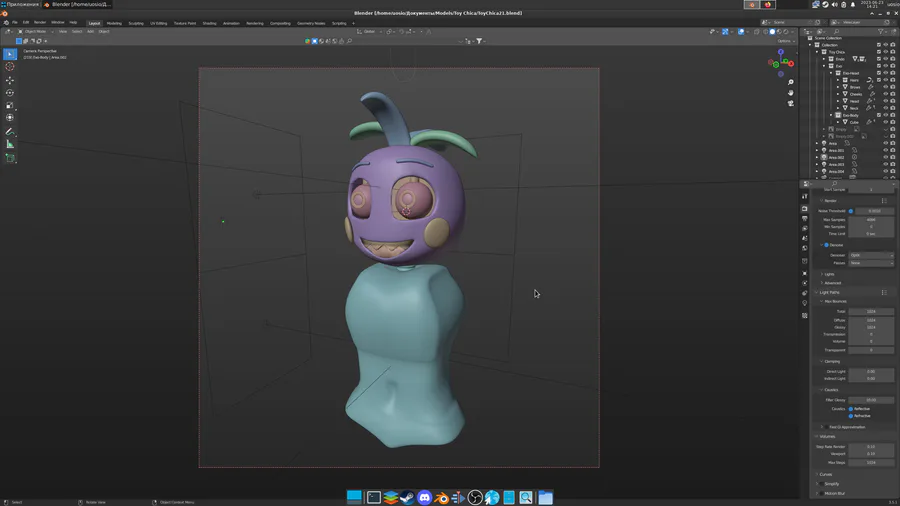Click the outliner filter funnel icon
The height and width of the screenshot is (506, 900).
(x=881, y=32)
